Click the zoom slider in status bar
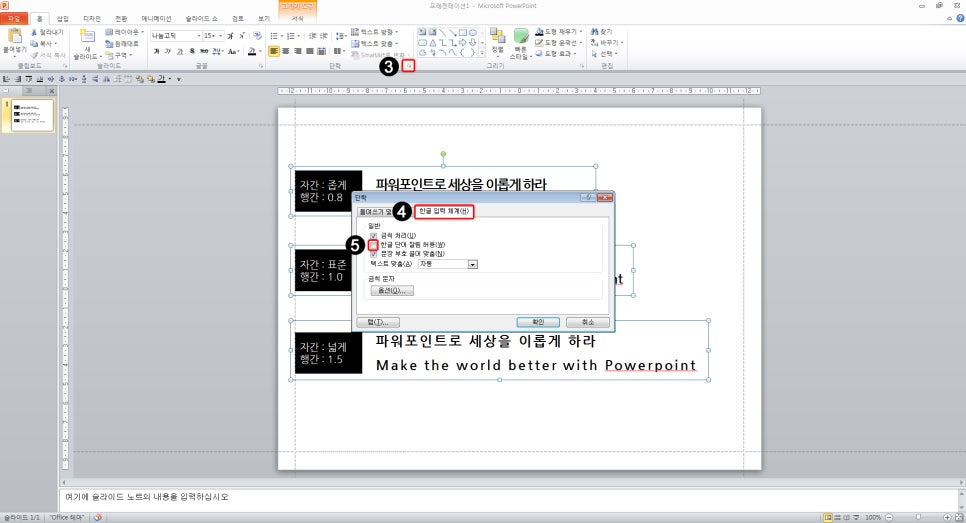 [918, 517]
